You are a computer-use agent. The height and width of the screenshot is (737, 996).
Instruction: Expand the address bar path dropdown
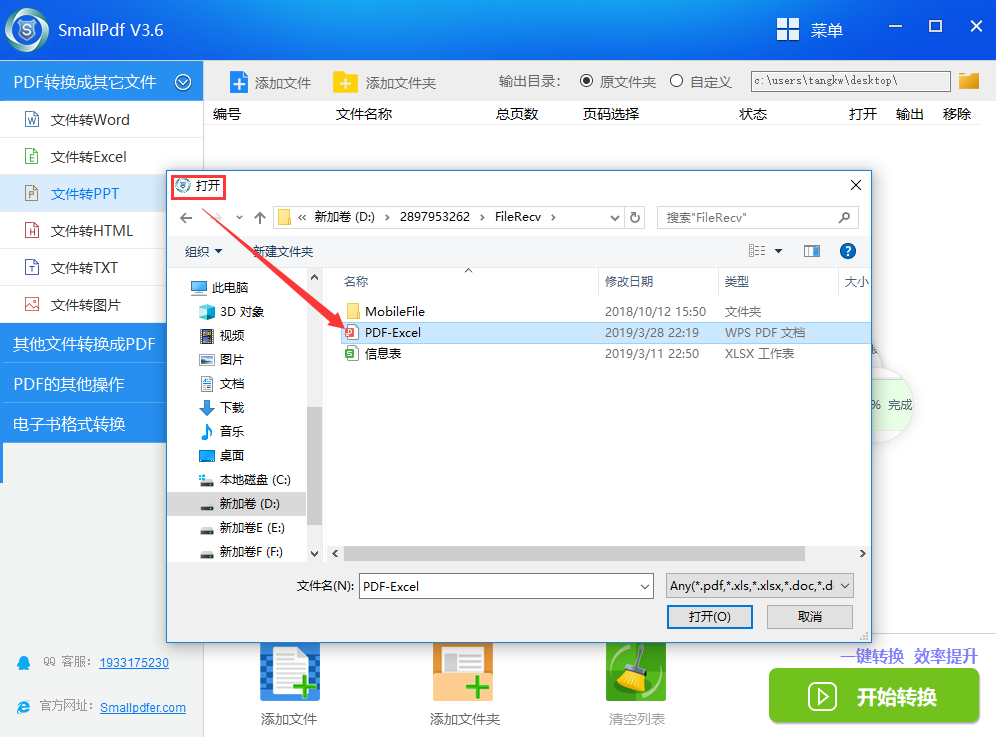click(614, 218)
